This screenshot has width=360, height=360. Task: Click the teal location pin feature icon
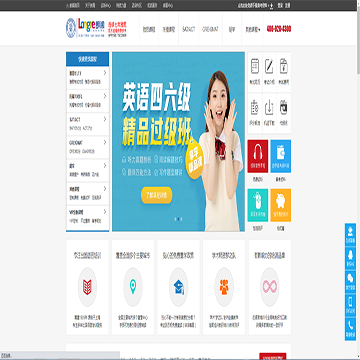(133, 287)
